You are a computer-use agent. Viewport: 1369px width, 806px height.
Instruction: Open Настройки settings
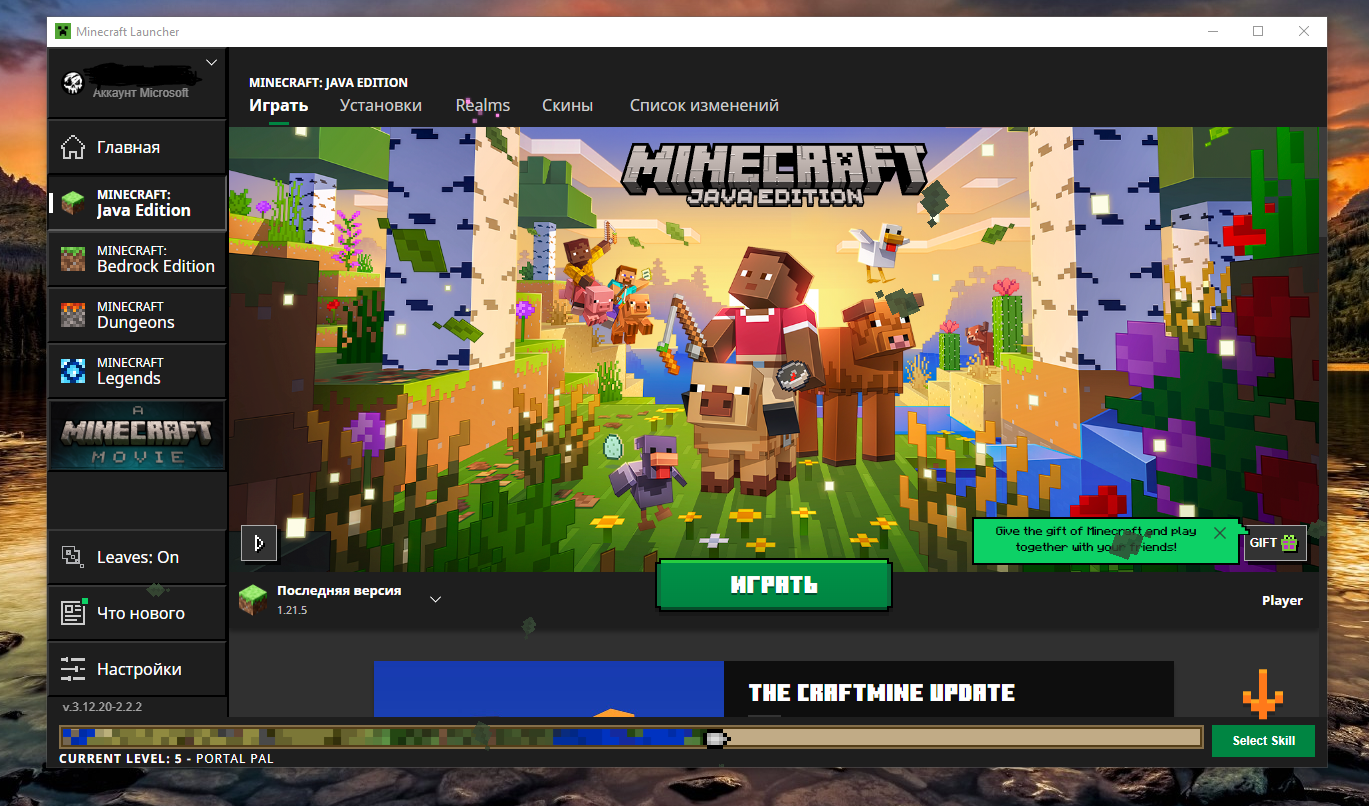[x=137, y=669]
